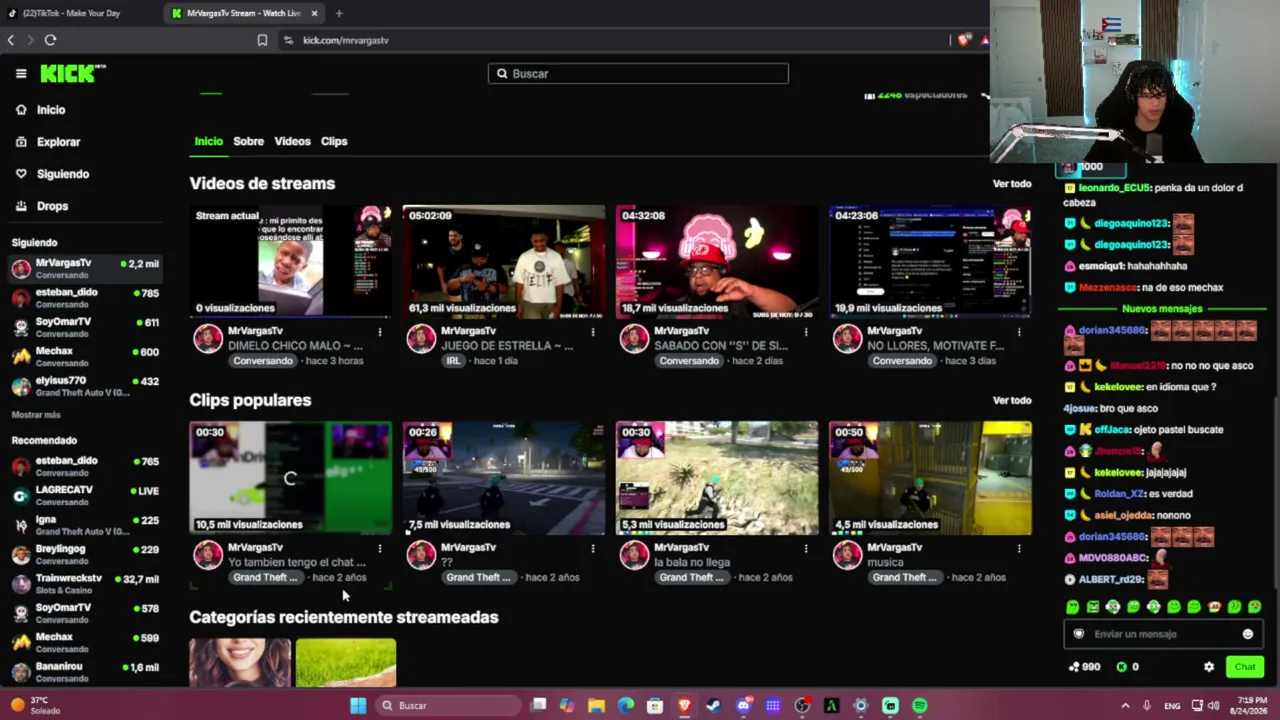Image resolution: width=1280 pixels, height=720 pixels.
Task: Select the Clips channel tab
Action: pyautogui.click(x=334, y=141)
